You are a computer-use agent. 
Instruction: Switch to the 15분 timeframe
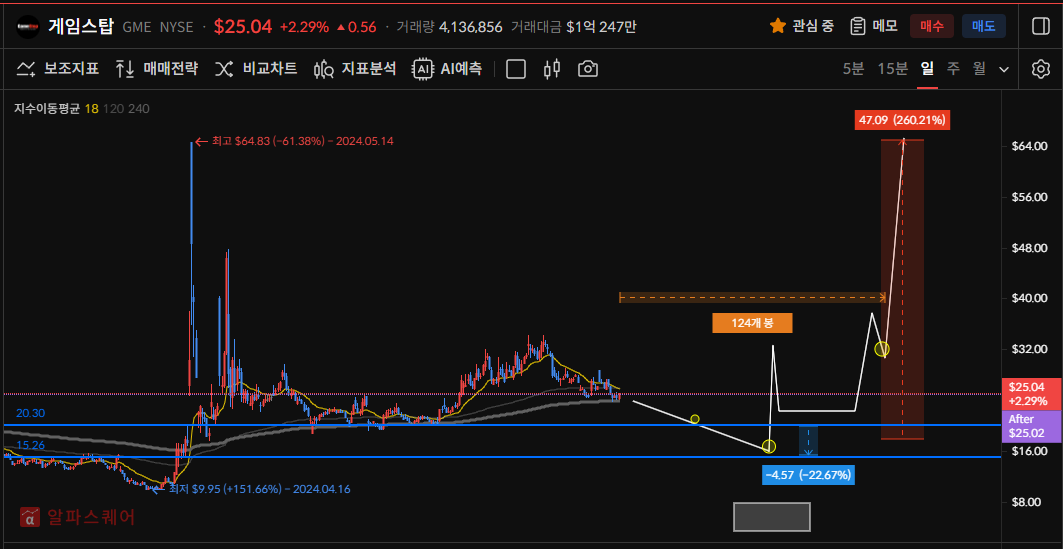[892, 68]
